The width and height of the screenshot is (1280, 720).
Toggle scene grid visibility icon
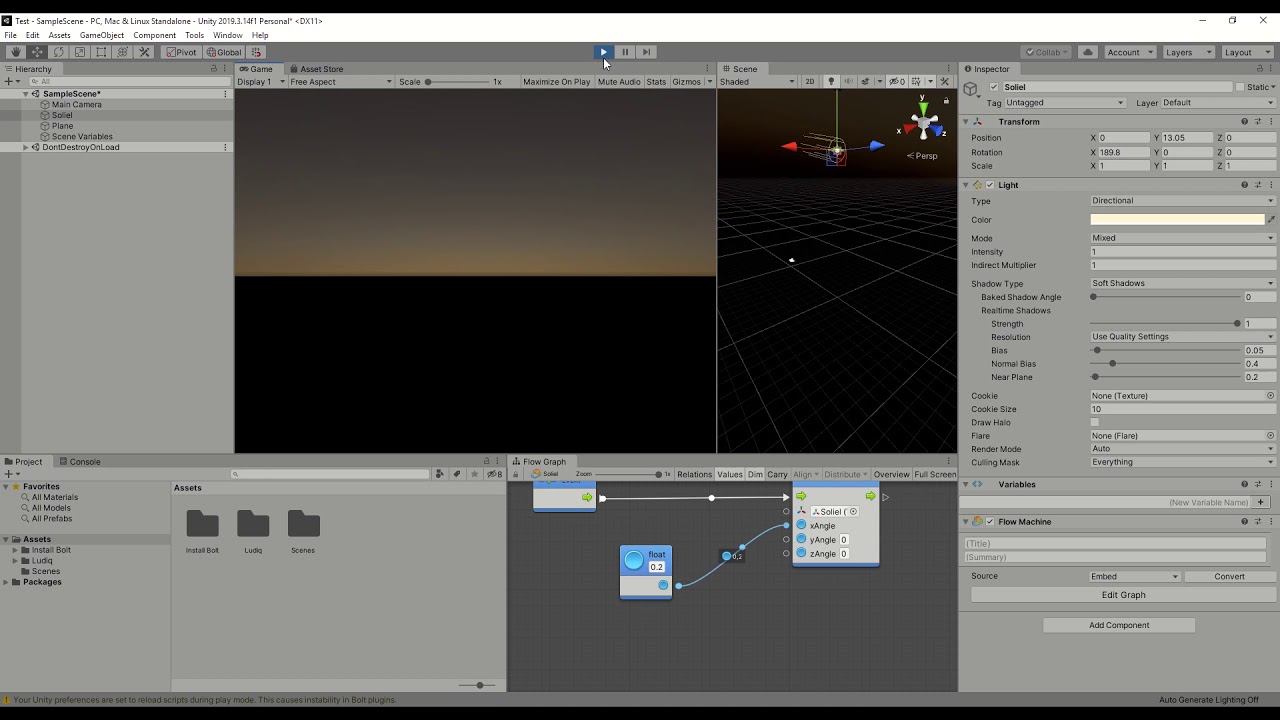916,82
